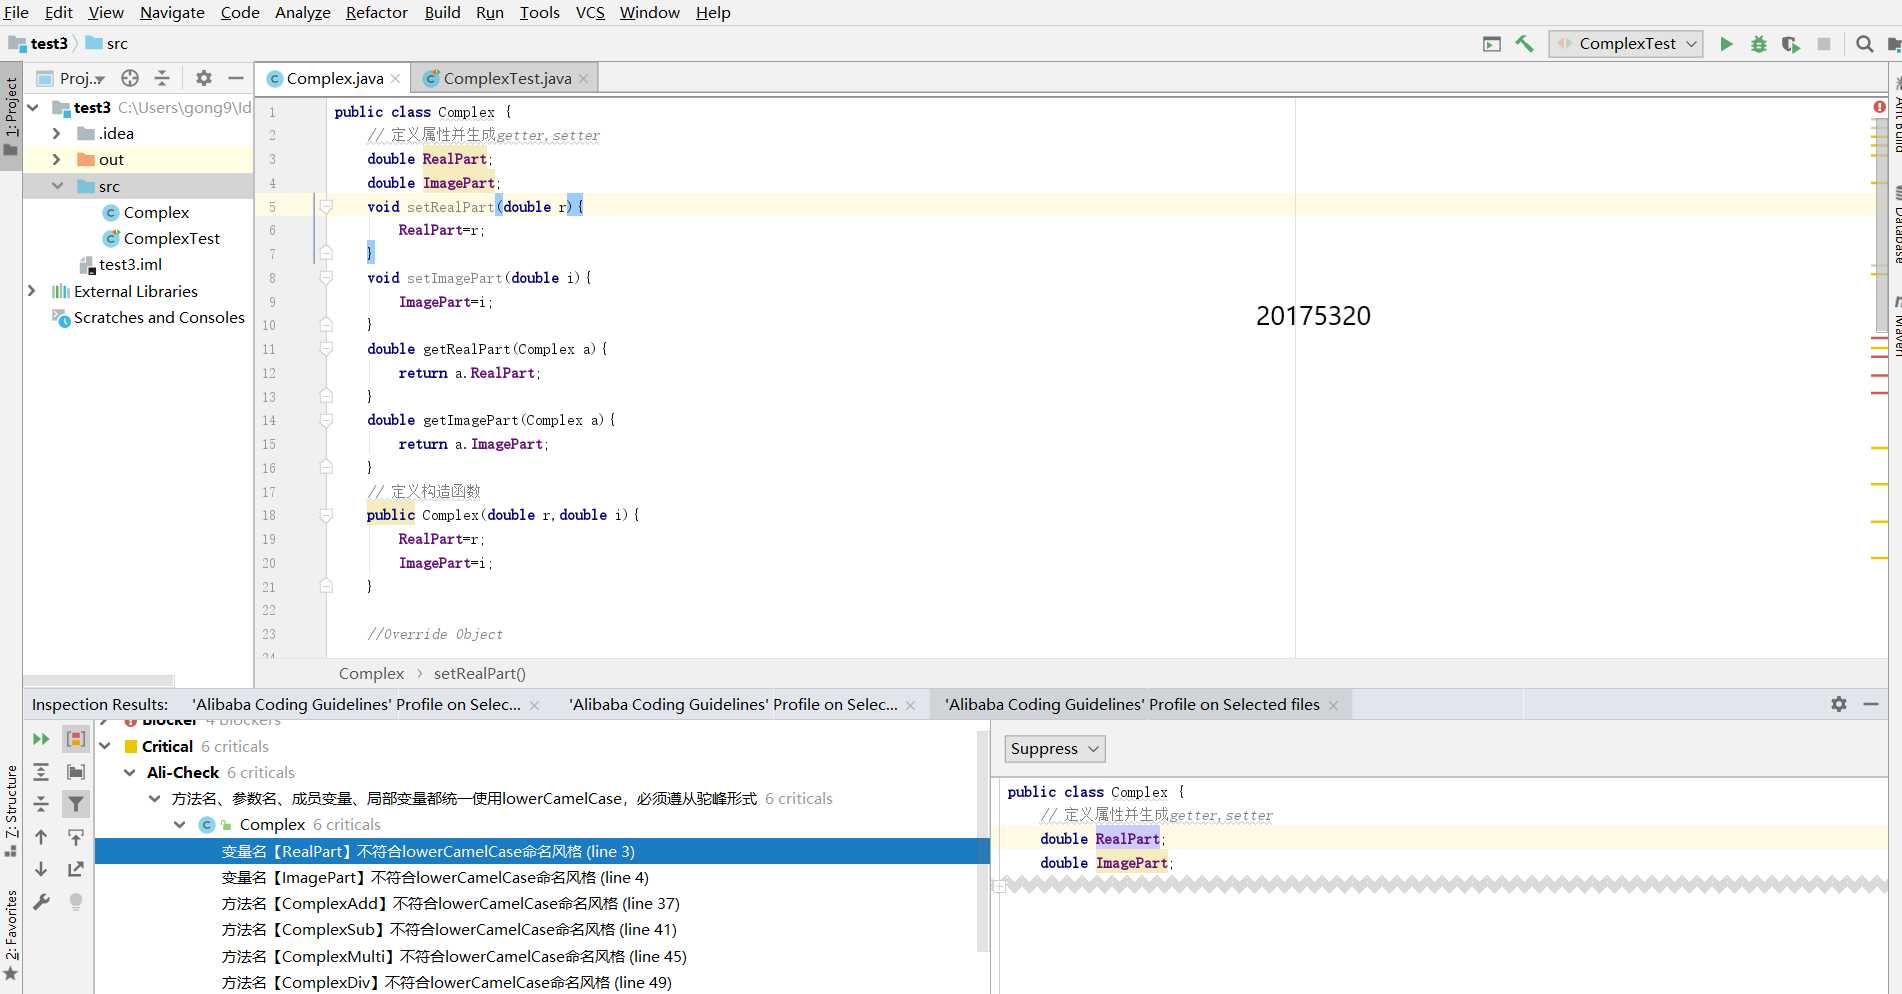Toggle group by directory icon in inspection results
This screenshot has width=1902, height=994.
[76, 772]
